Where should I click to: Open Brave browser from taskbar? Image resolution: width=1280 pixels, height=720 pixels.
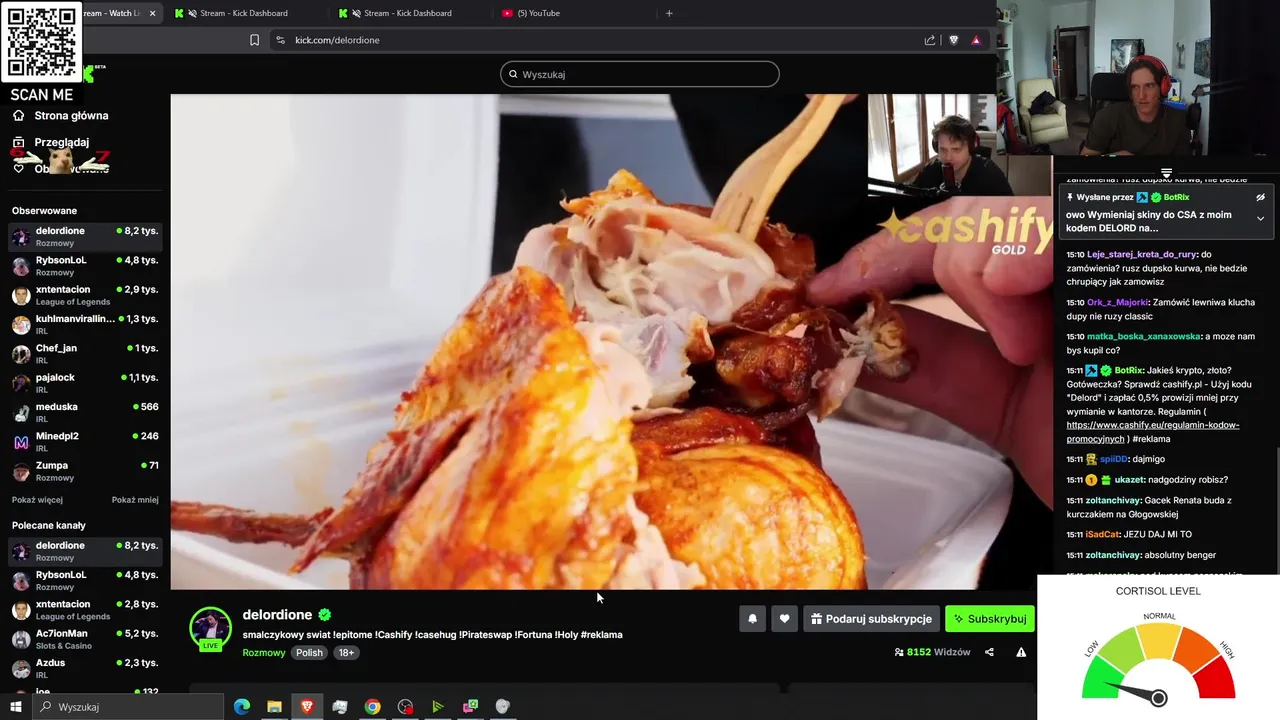coord(307,707)
